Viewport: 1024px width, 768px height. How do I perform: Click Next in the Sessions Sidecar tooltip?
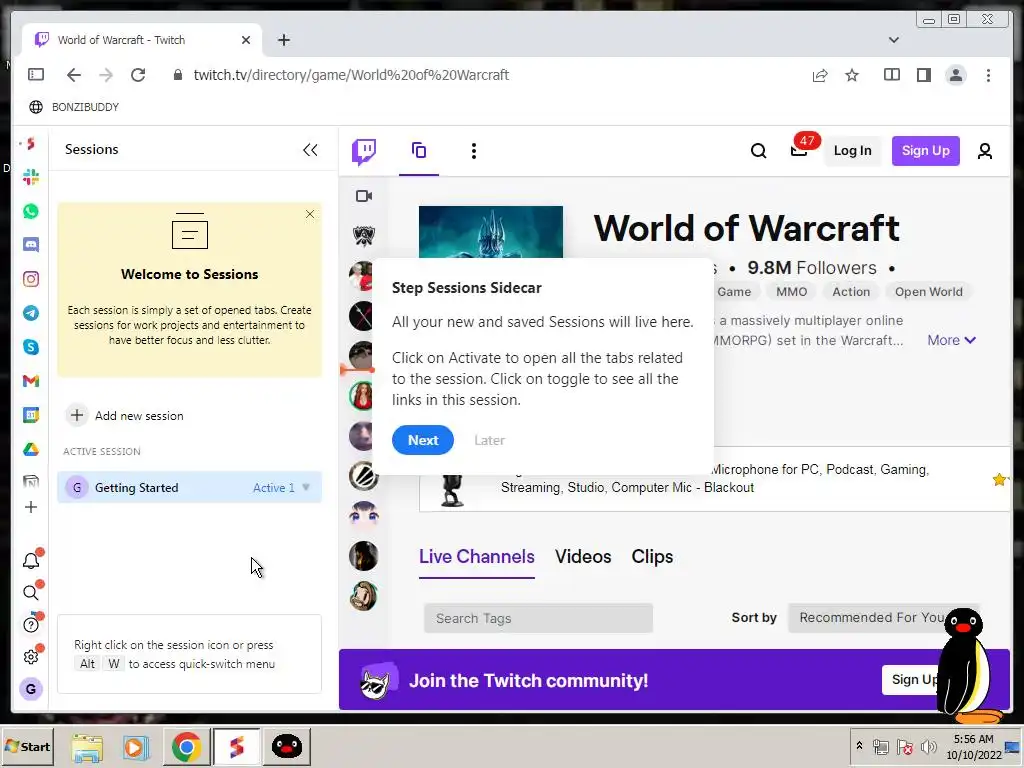(423, 440)
